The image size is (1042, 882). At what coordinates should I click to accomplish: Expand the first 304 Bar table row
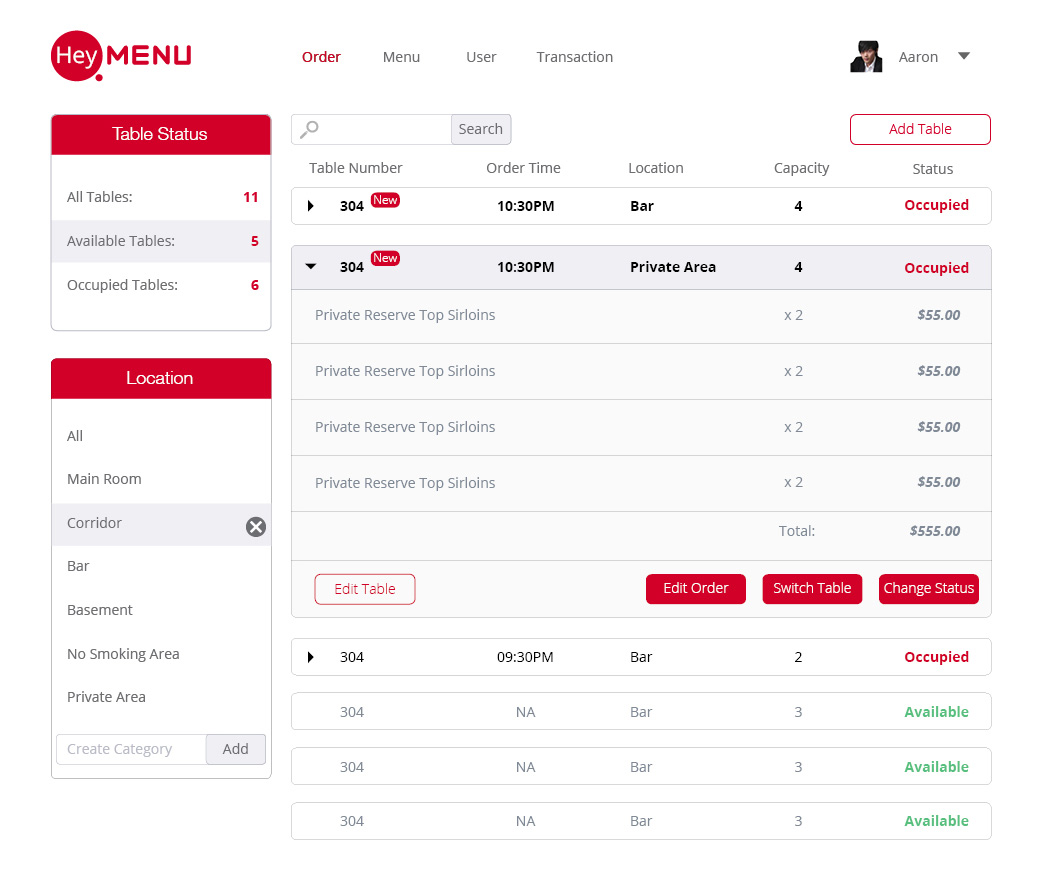[x=311, y=206]
